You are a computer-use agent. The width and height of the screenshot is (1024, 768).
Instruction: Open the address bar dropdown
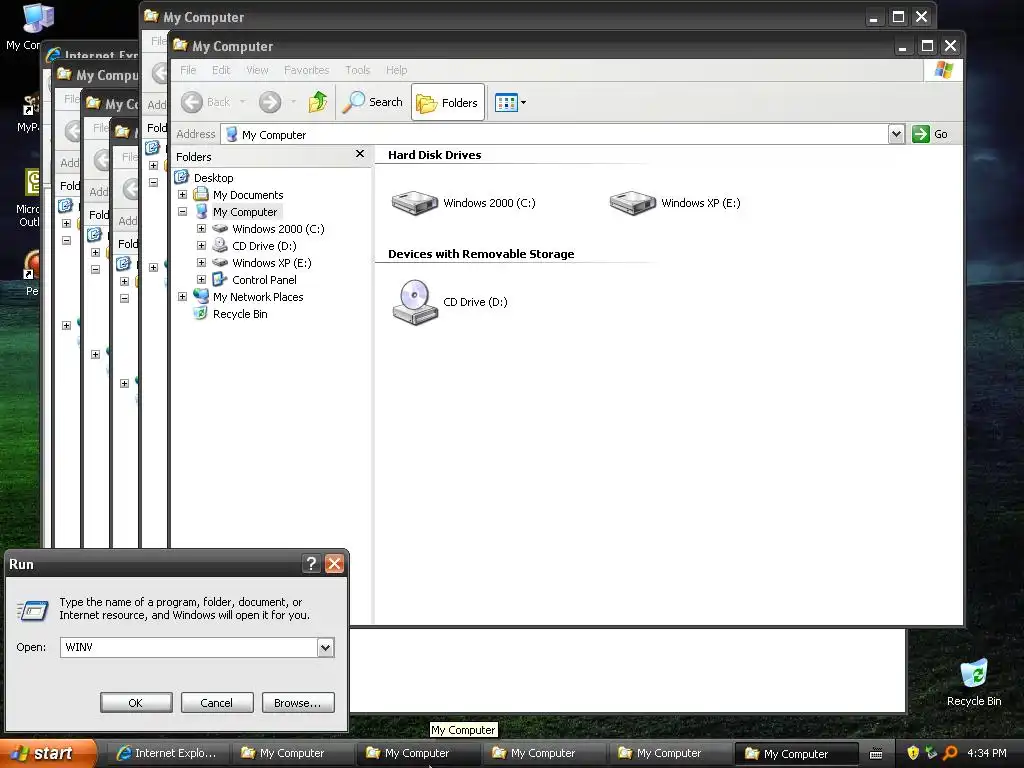pos(896,134)
